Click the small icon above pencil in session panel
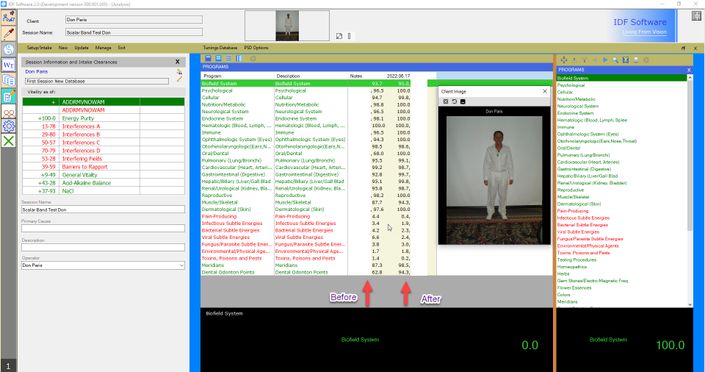705x372 pixels. point(179,72)
